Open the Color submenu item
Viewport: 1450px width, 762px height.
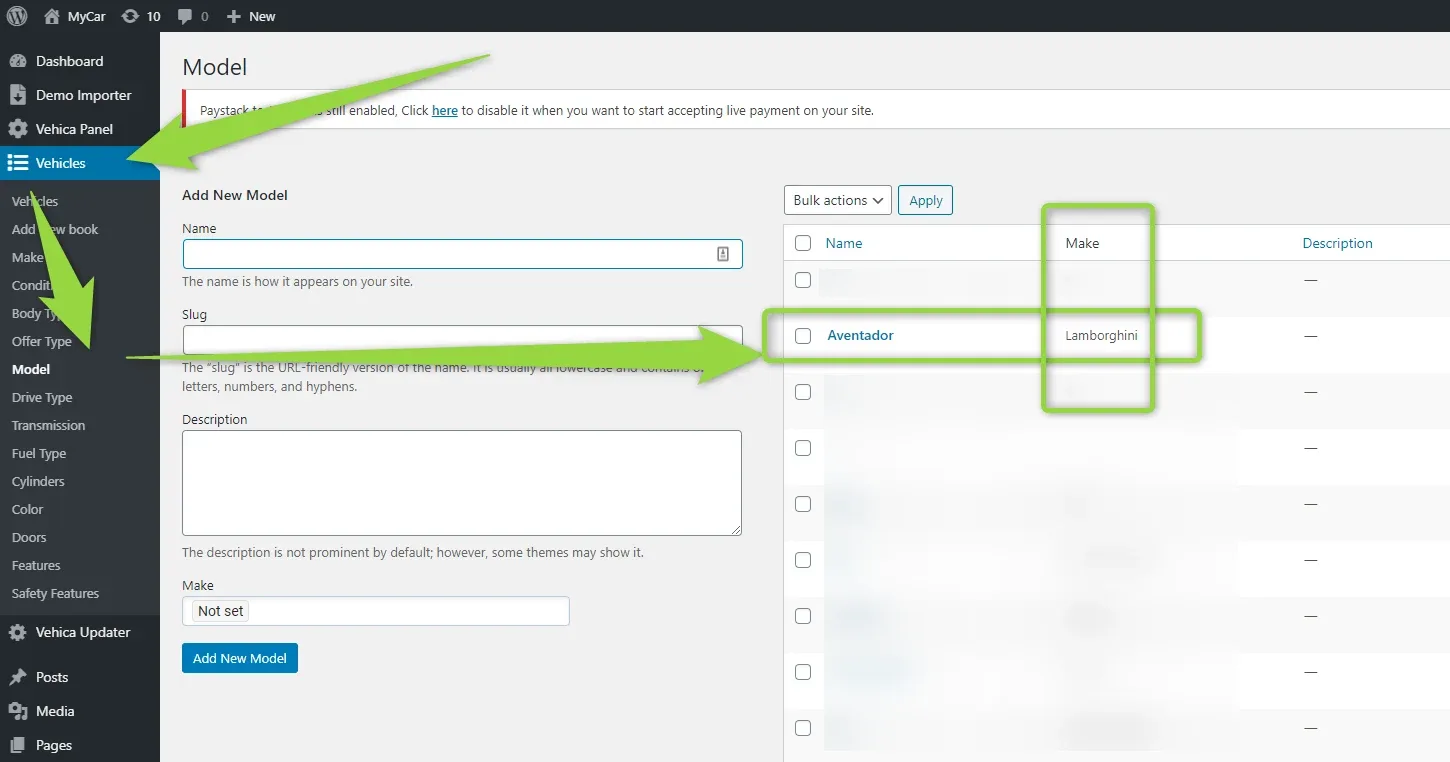(27, 509)
